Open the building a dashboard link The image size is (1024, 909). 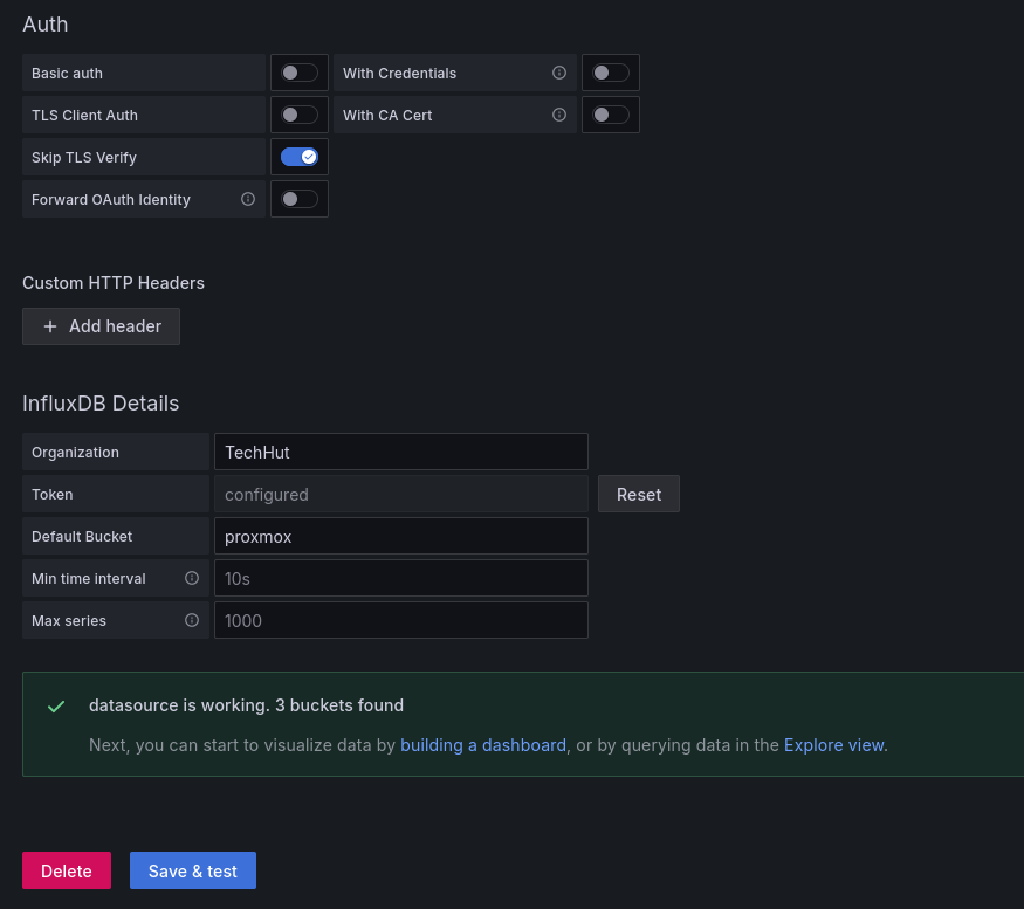483,744
